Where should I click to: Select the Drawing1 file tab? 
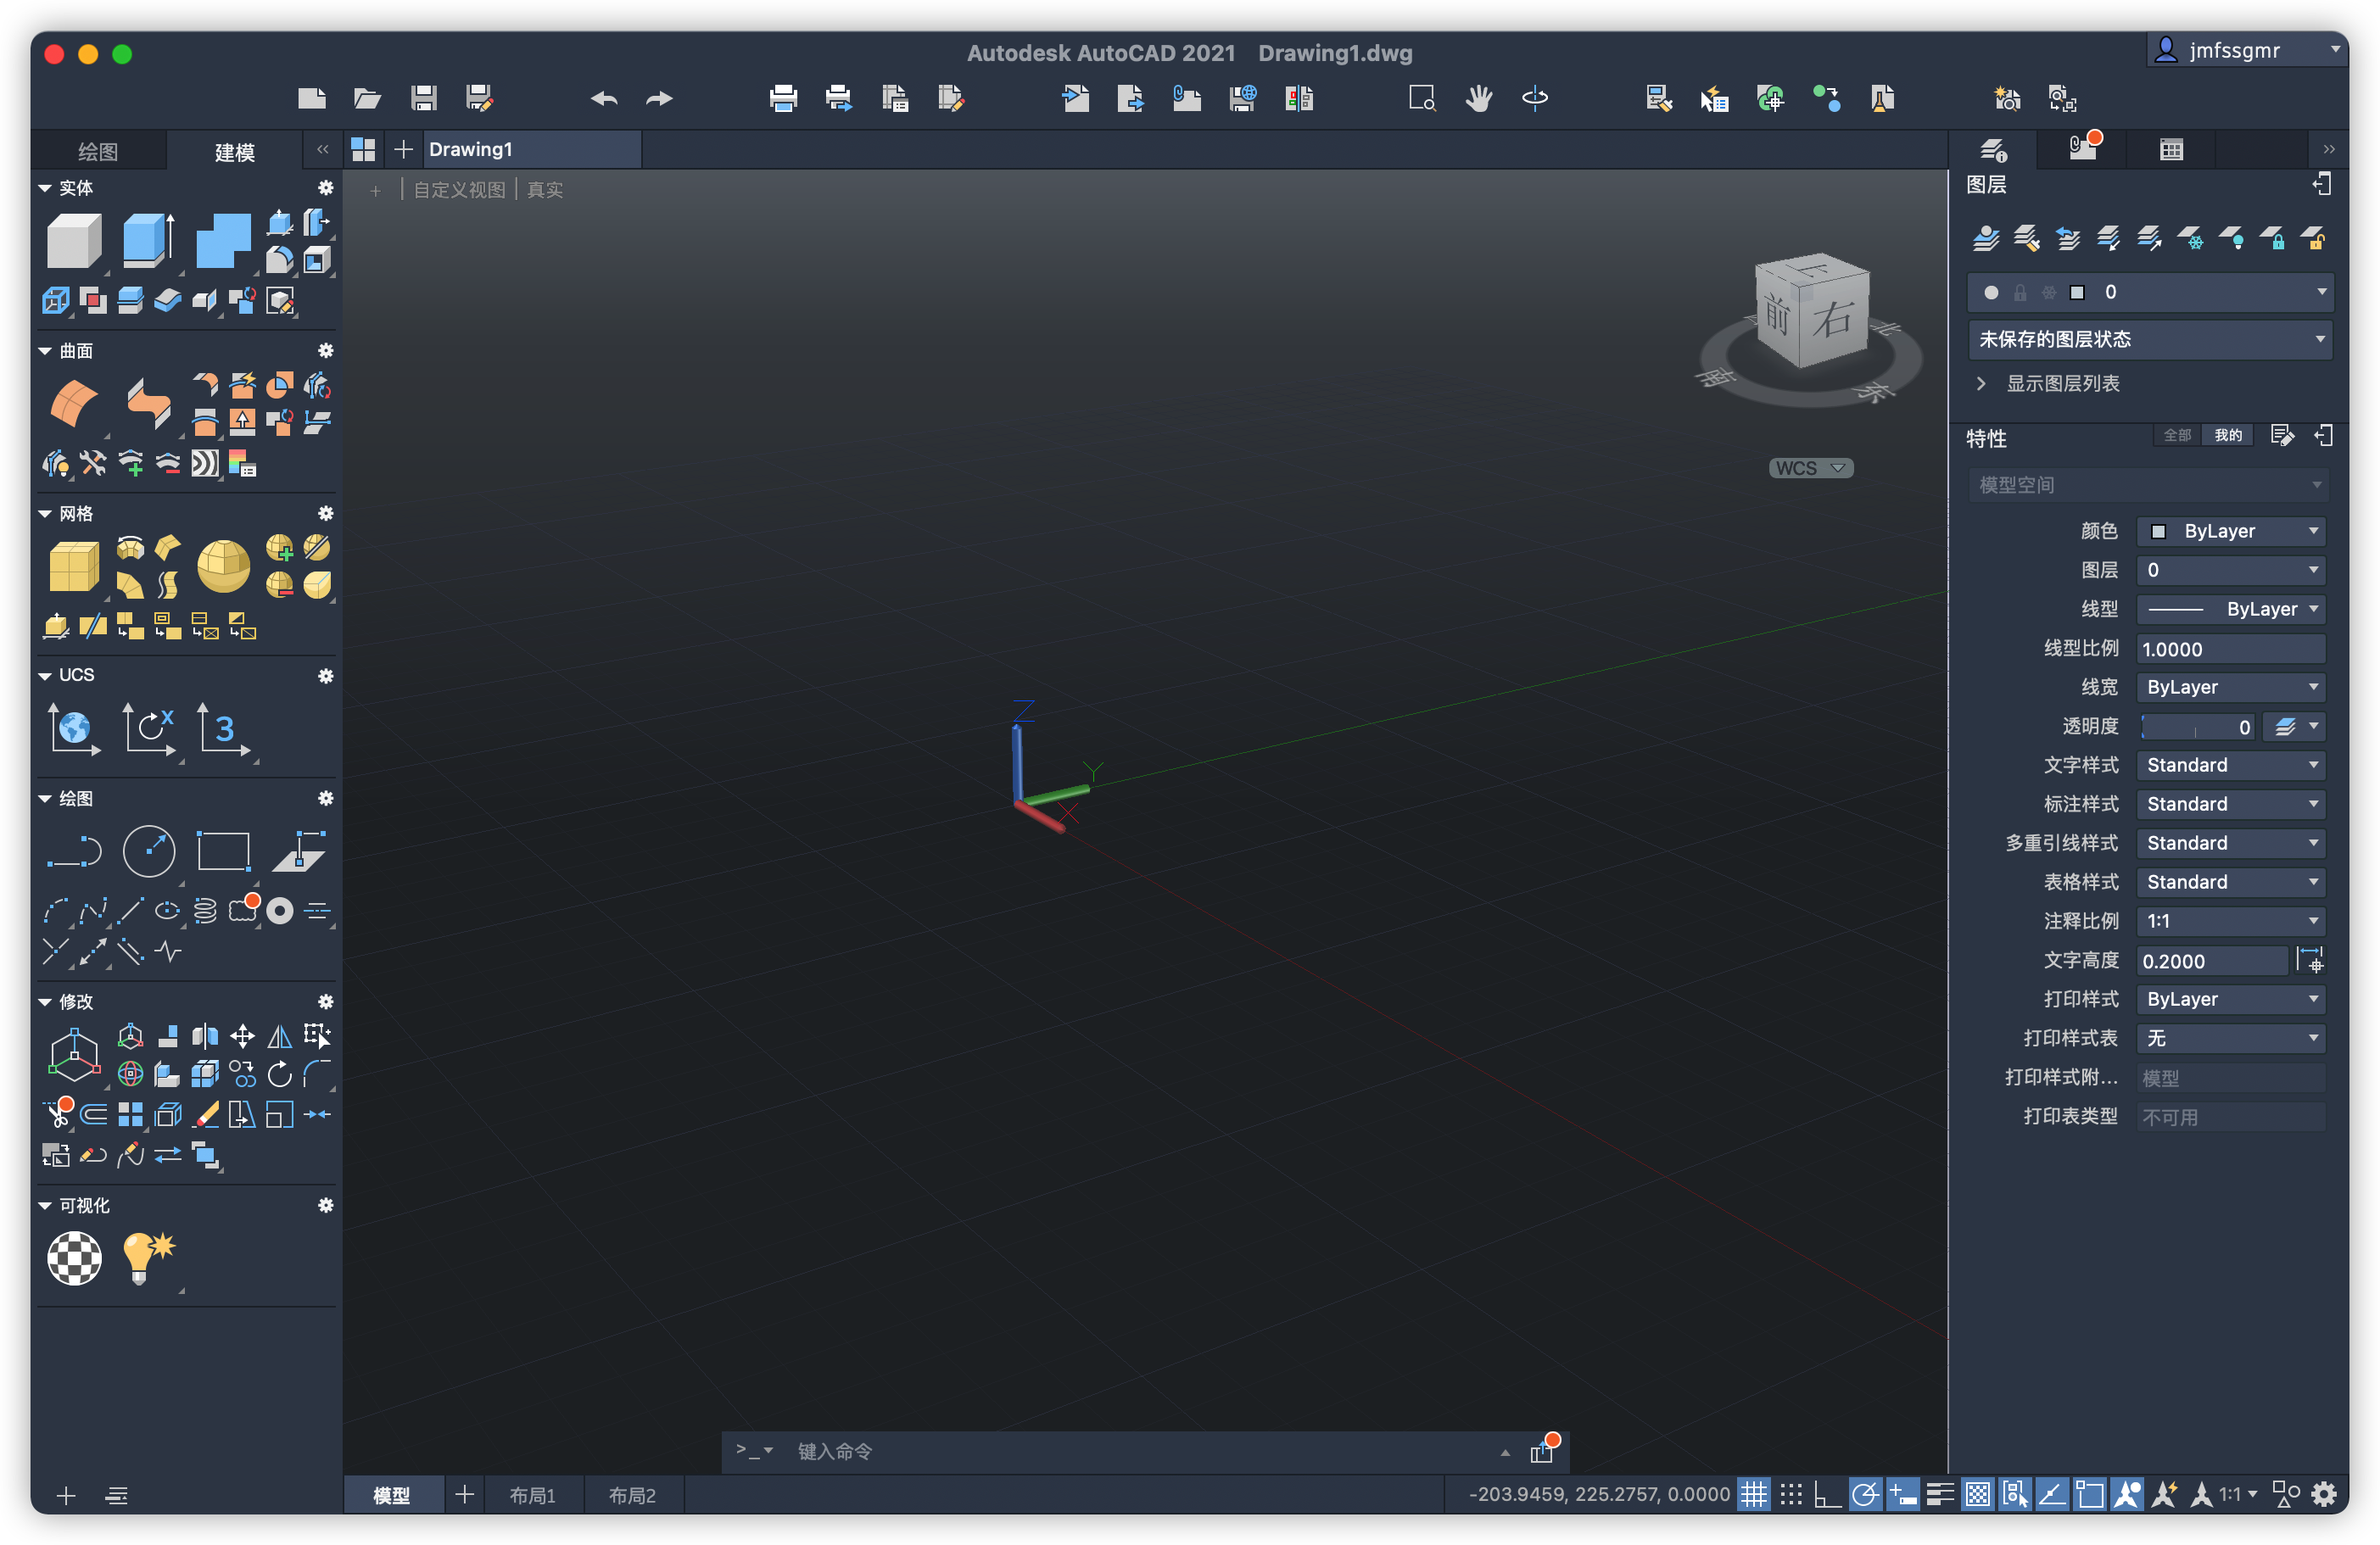pyautogui.click(x=531, y=149)
